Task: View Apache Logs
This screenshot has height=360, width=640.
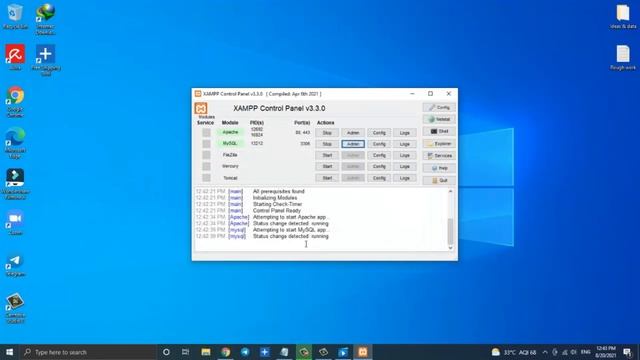Action: (404, 133)
